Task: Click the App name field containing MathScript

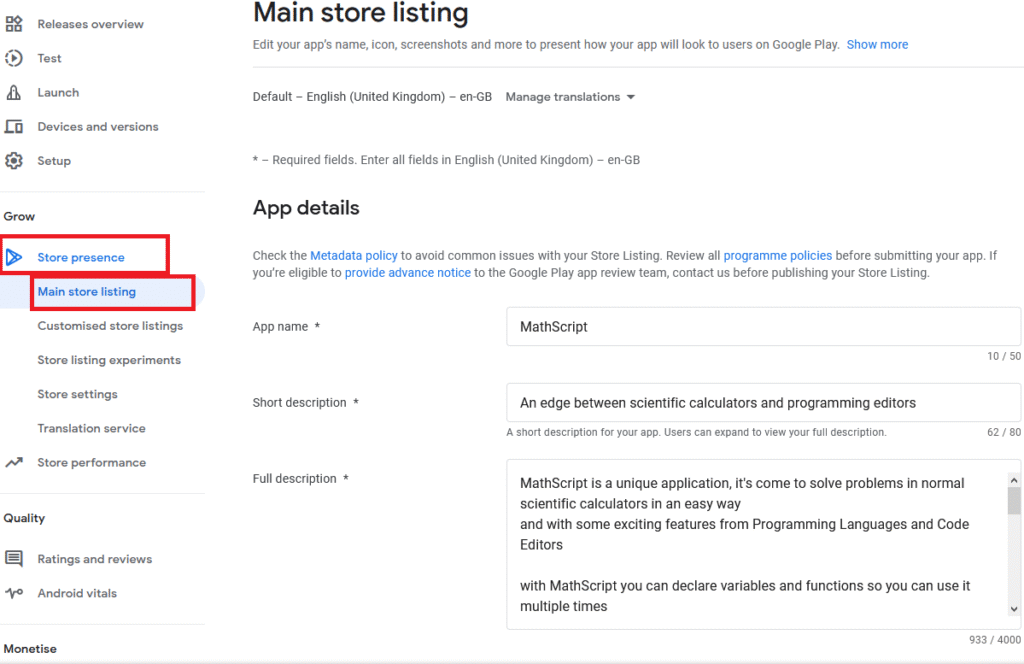Action: point(763,326)
